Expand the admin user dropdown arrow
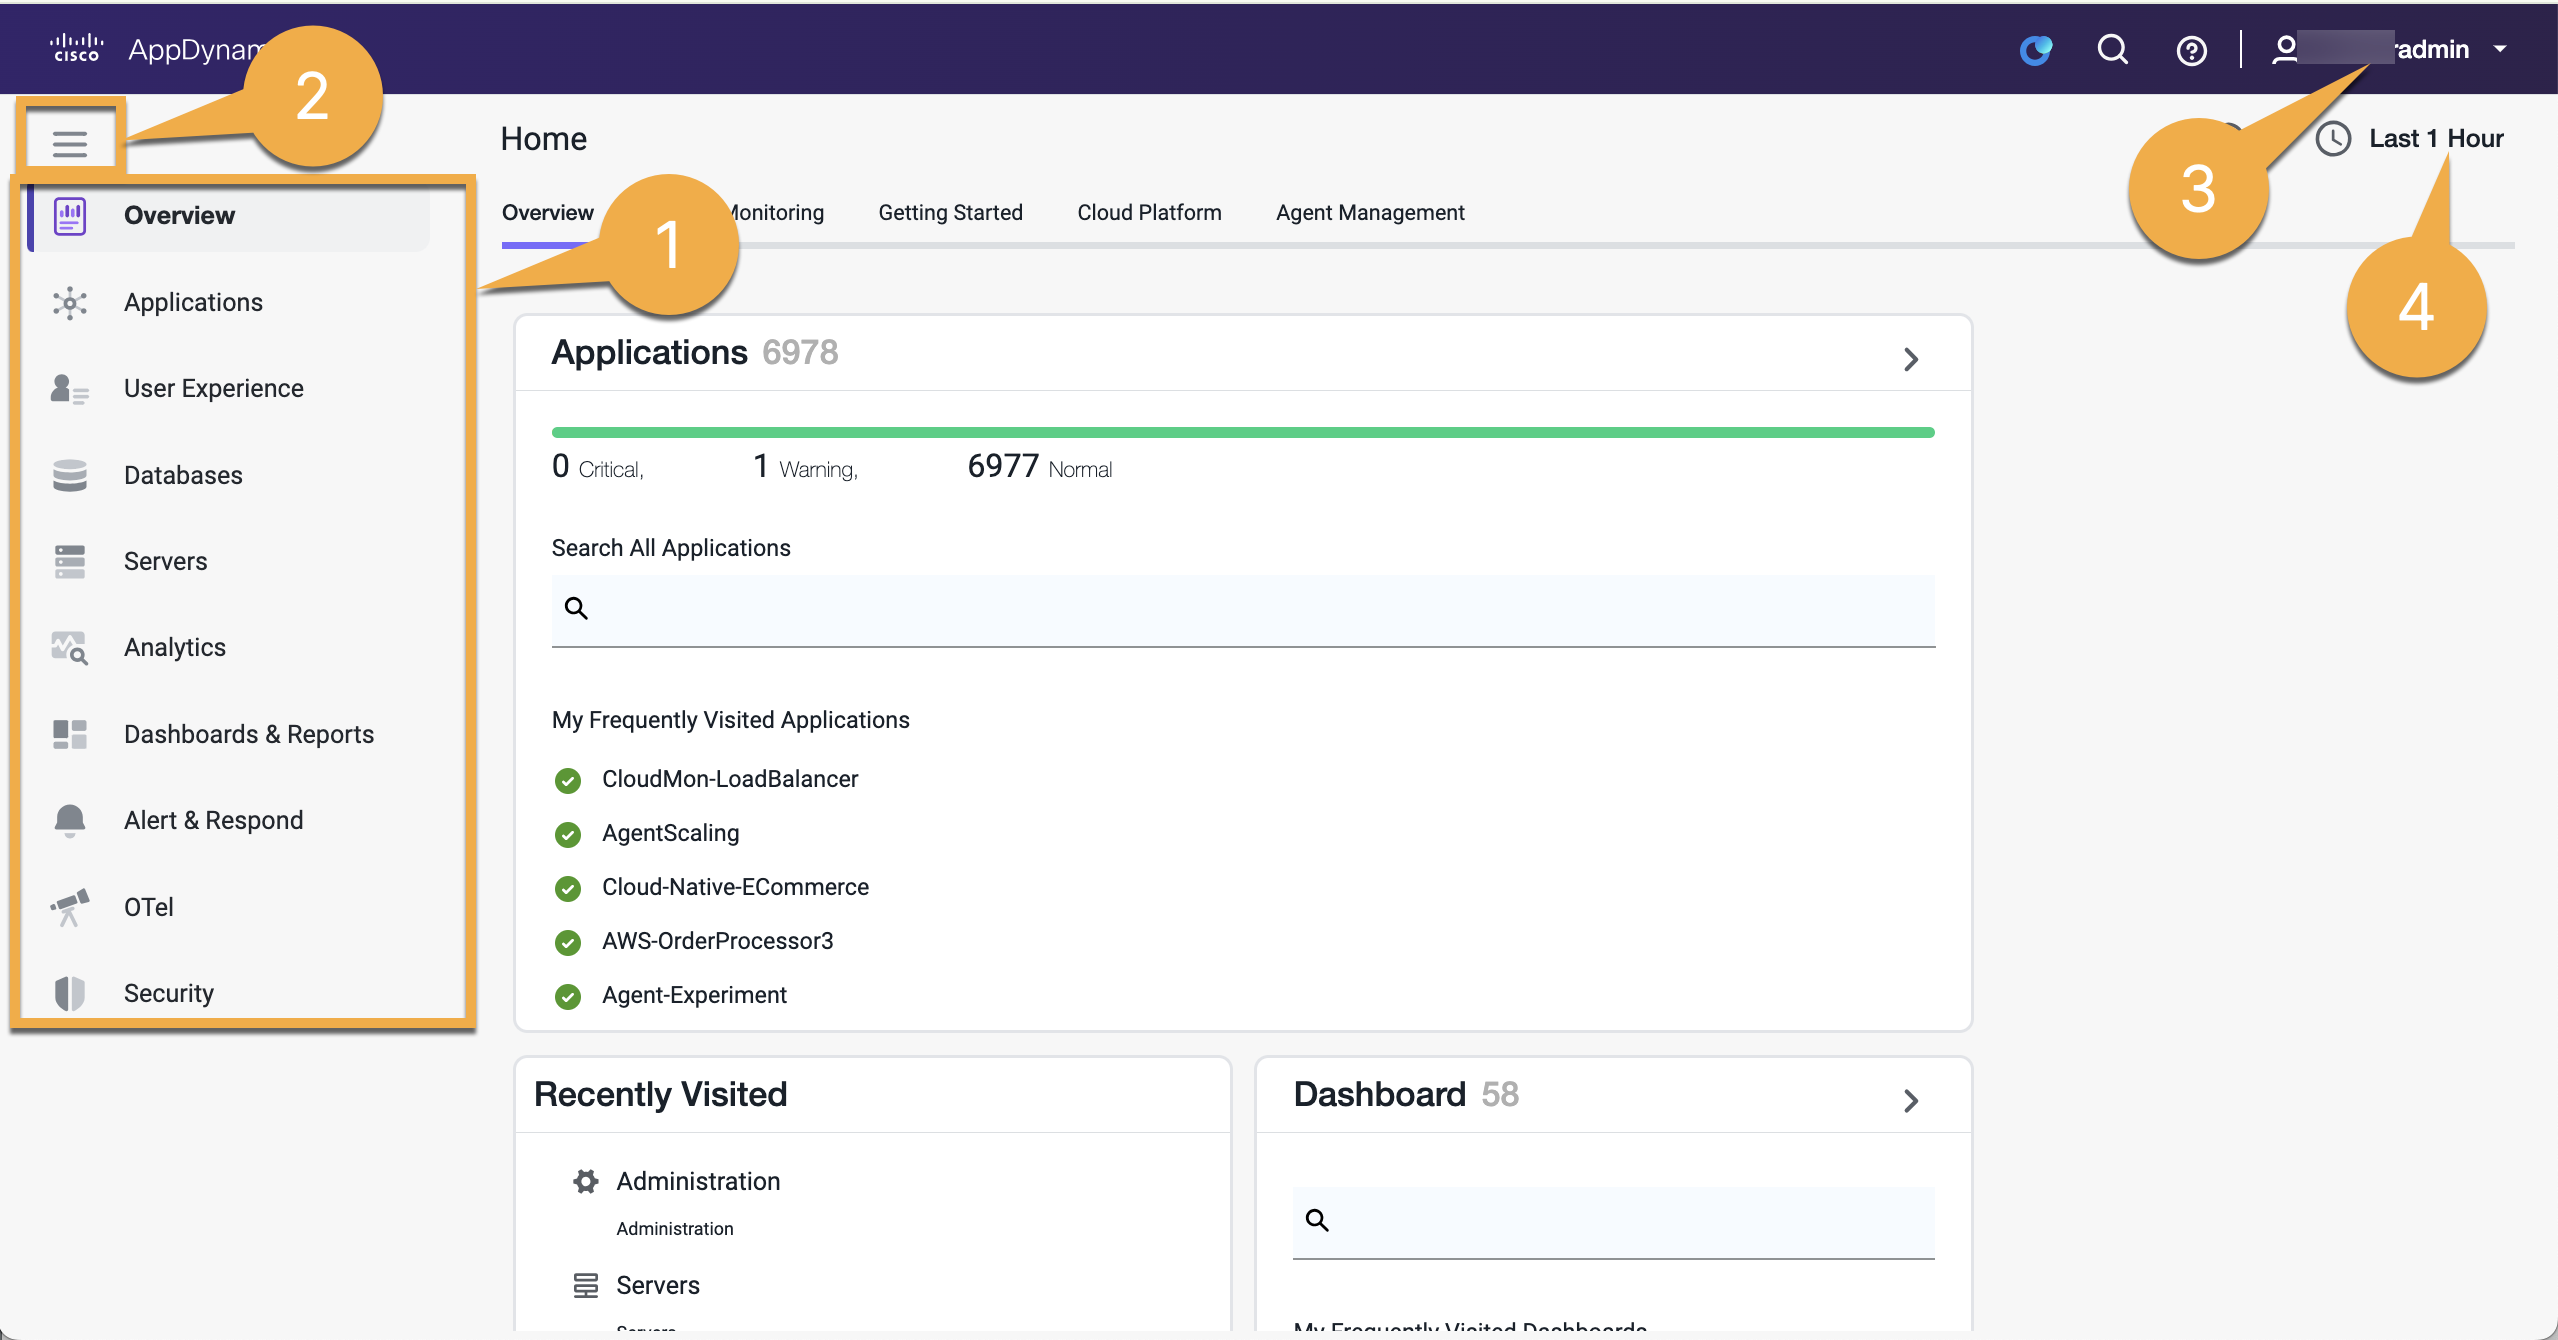 (2501, 49)
